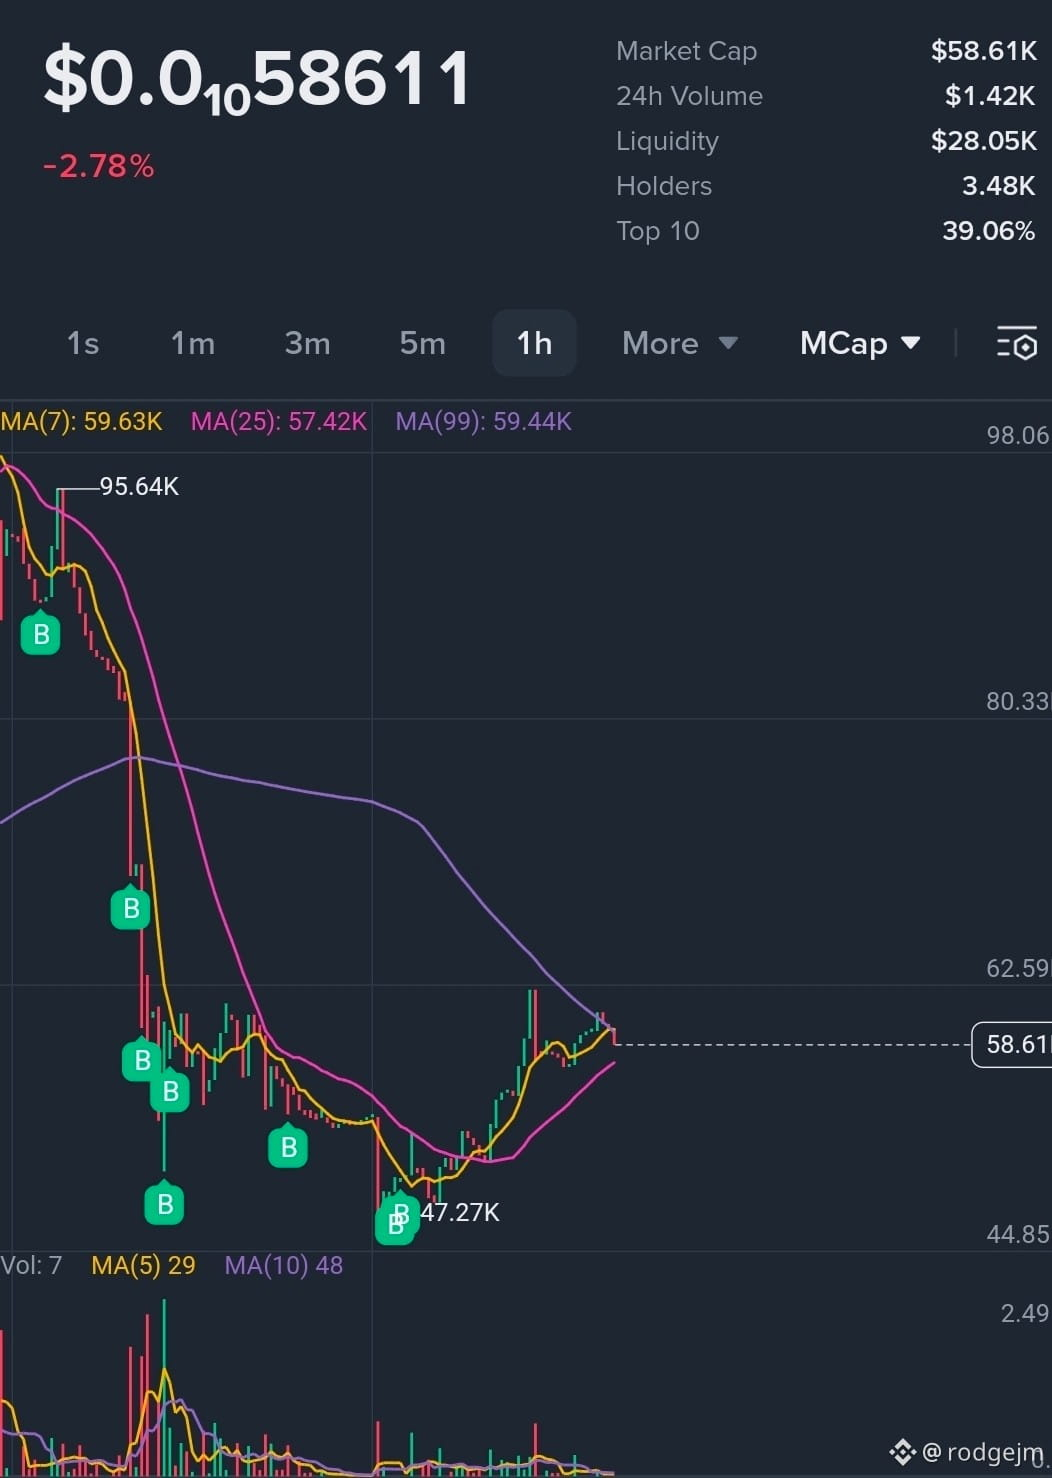
Task: Click the volume MA(10) 48 label
Action: coord(283,1265)
